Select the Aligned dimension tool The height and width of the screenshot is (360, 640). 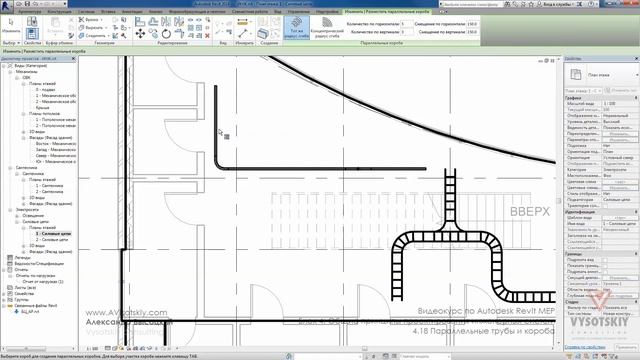pos(242,22)
